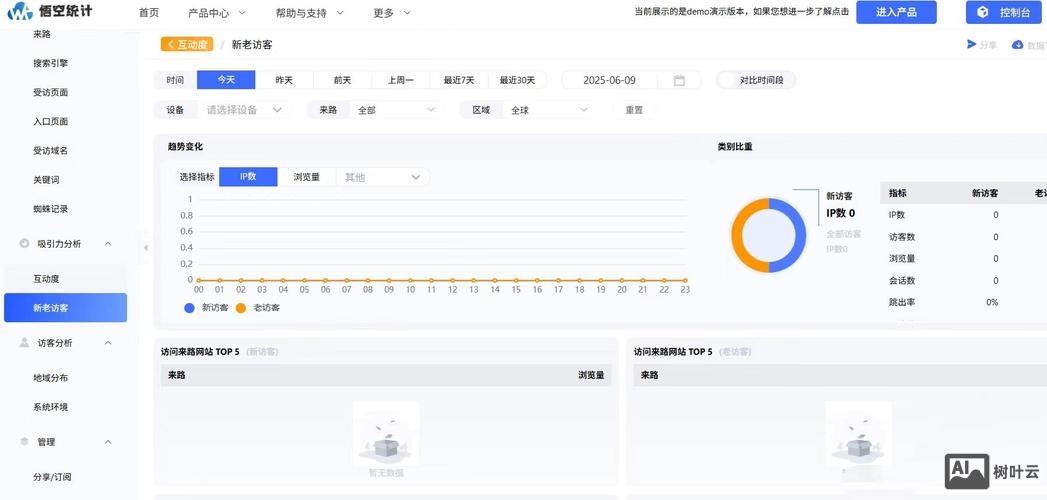Click the 跳出率 row label

pyautogui.click(x=902, y=302)
